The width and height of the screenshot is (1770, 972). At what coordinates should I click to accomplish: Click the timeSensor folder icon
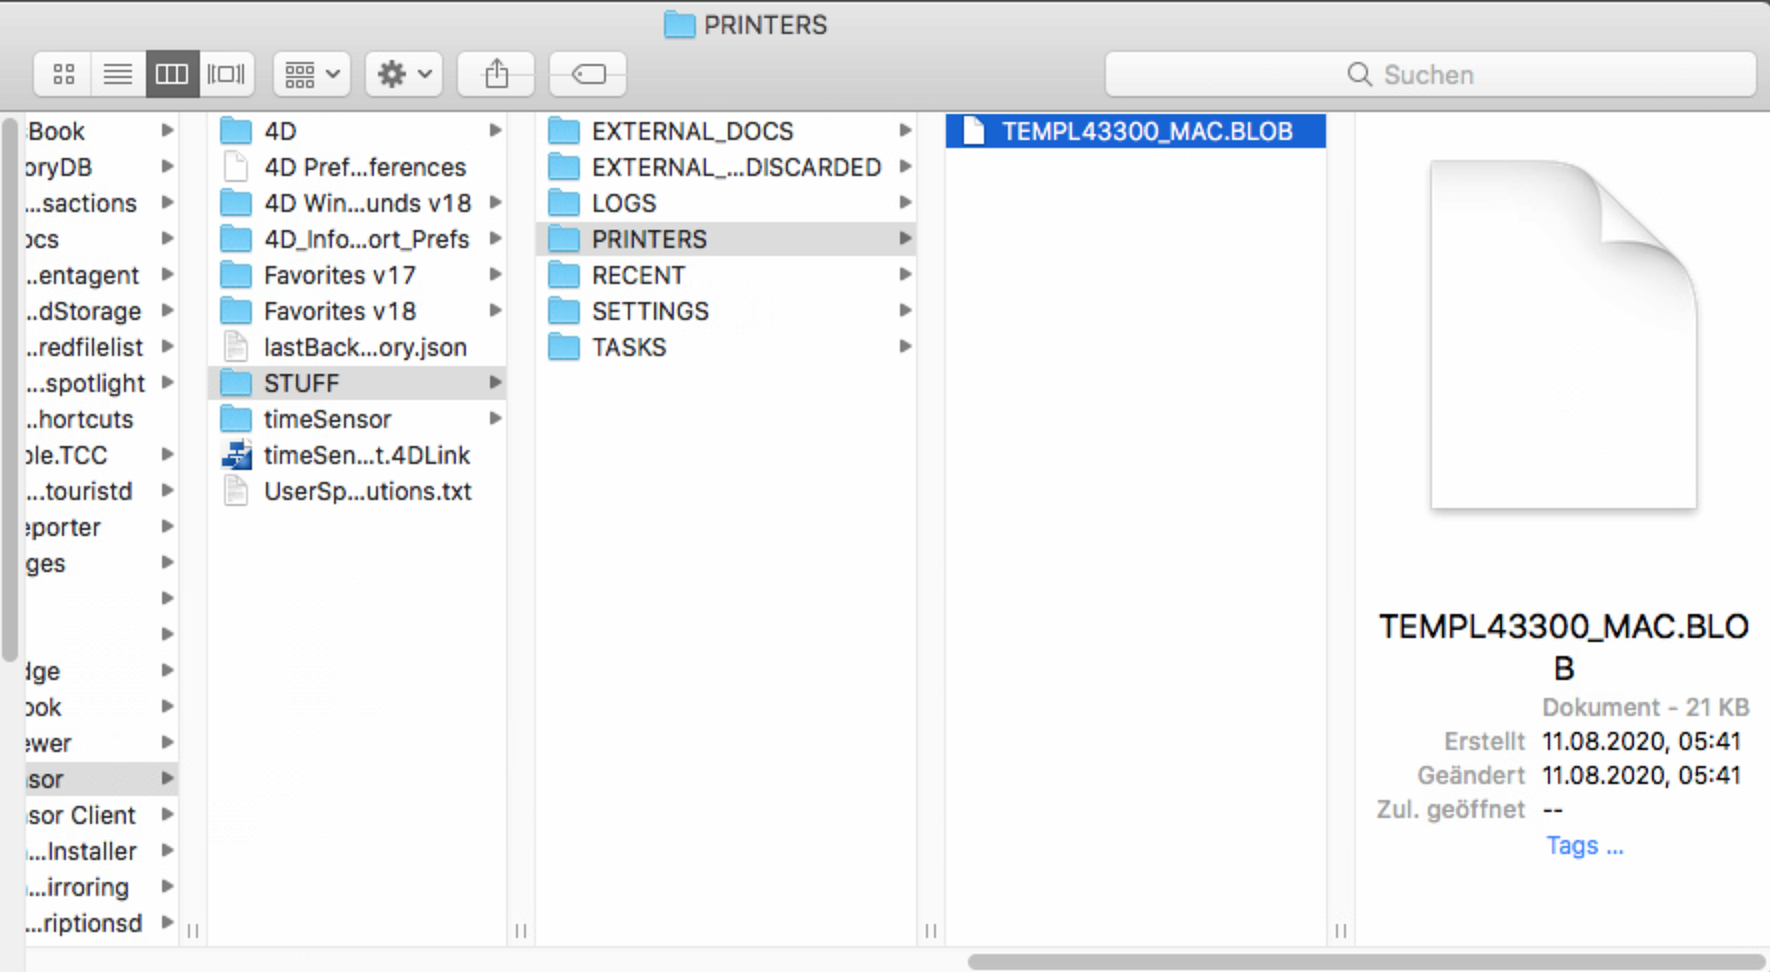point(236,419)
